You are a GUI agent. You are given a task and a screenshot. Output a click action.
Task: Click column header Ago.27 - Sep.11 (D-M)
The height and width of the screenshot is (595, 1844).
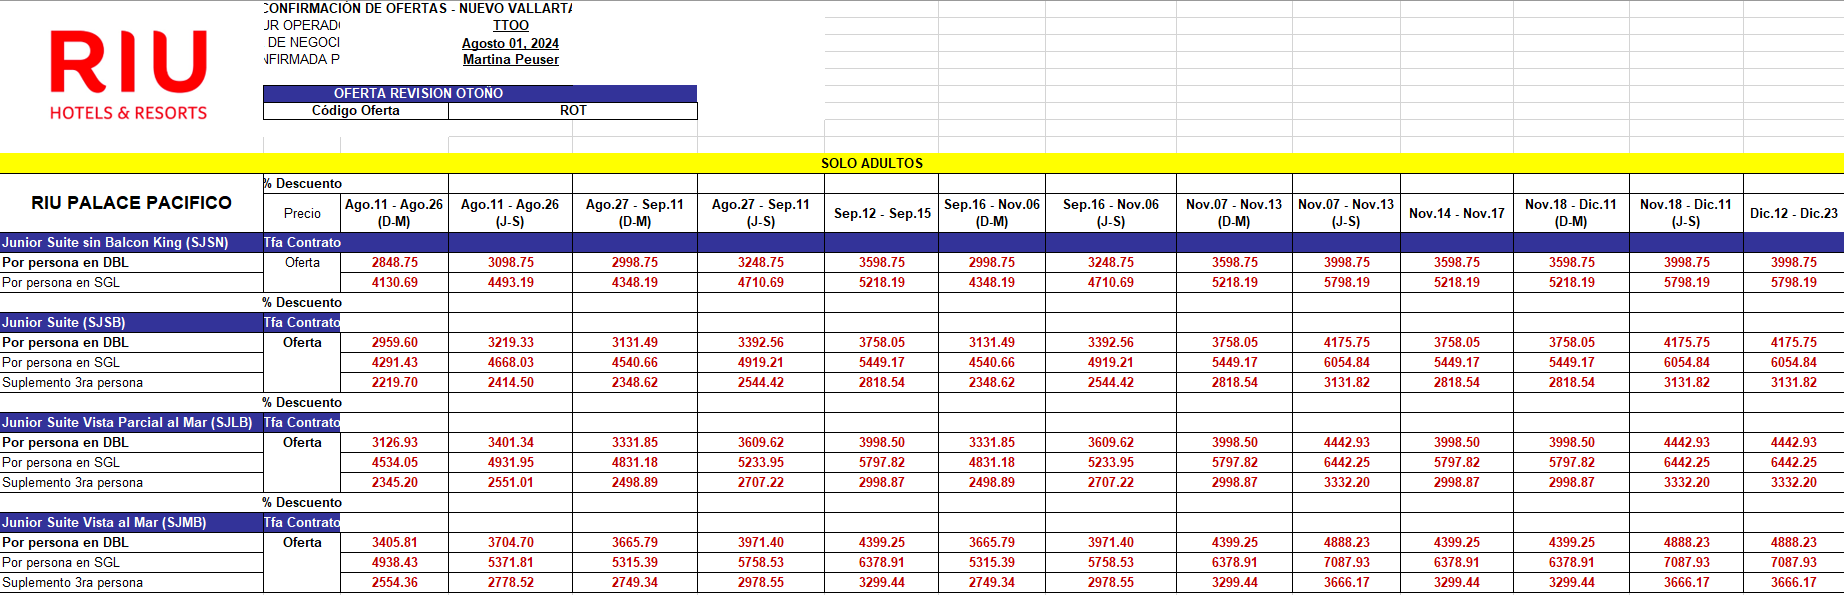635,213
